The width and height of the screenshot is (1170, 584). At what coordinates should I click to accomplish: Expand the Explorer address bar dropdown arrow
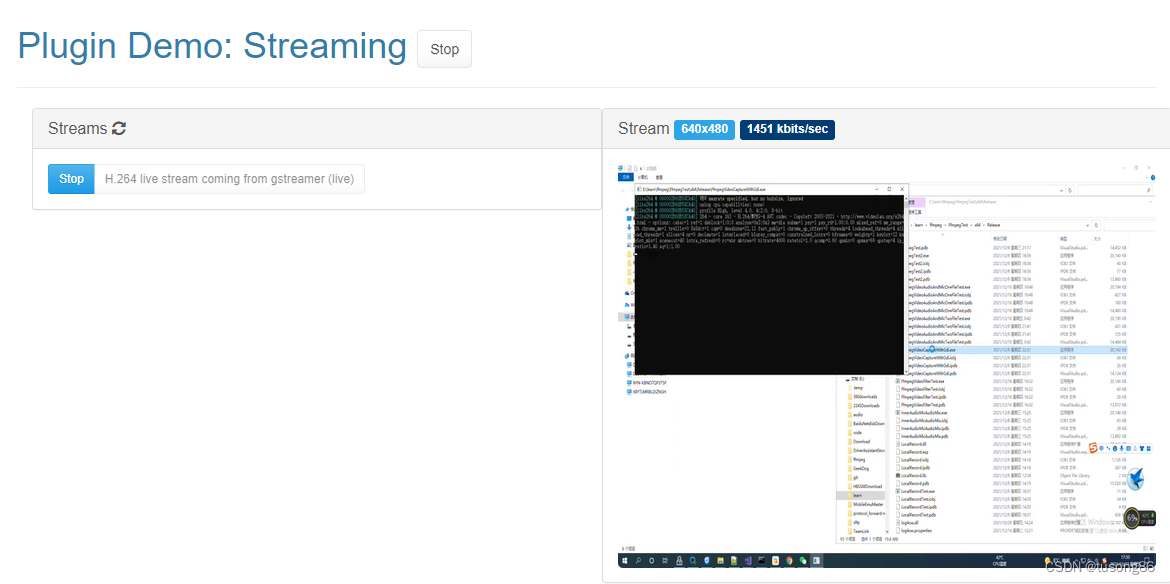click(1087, 225)
